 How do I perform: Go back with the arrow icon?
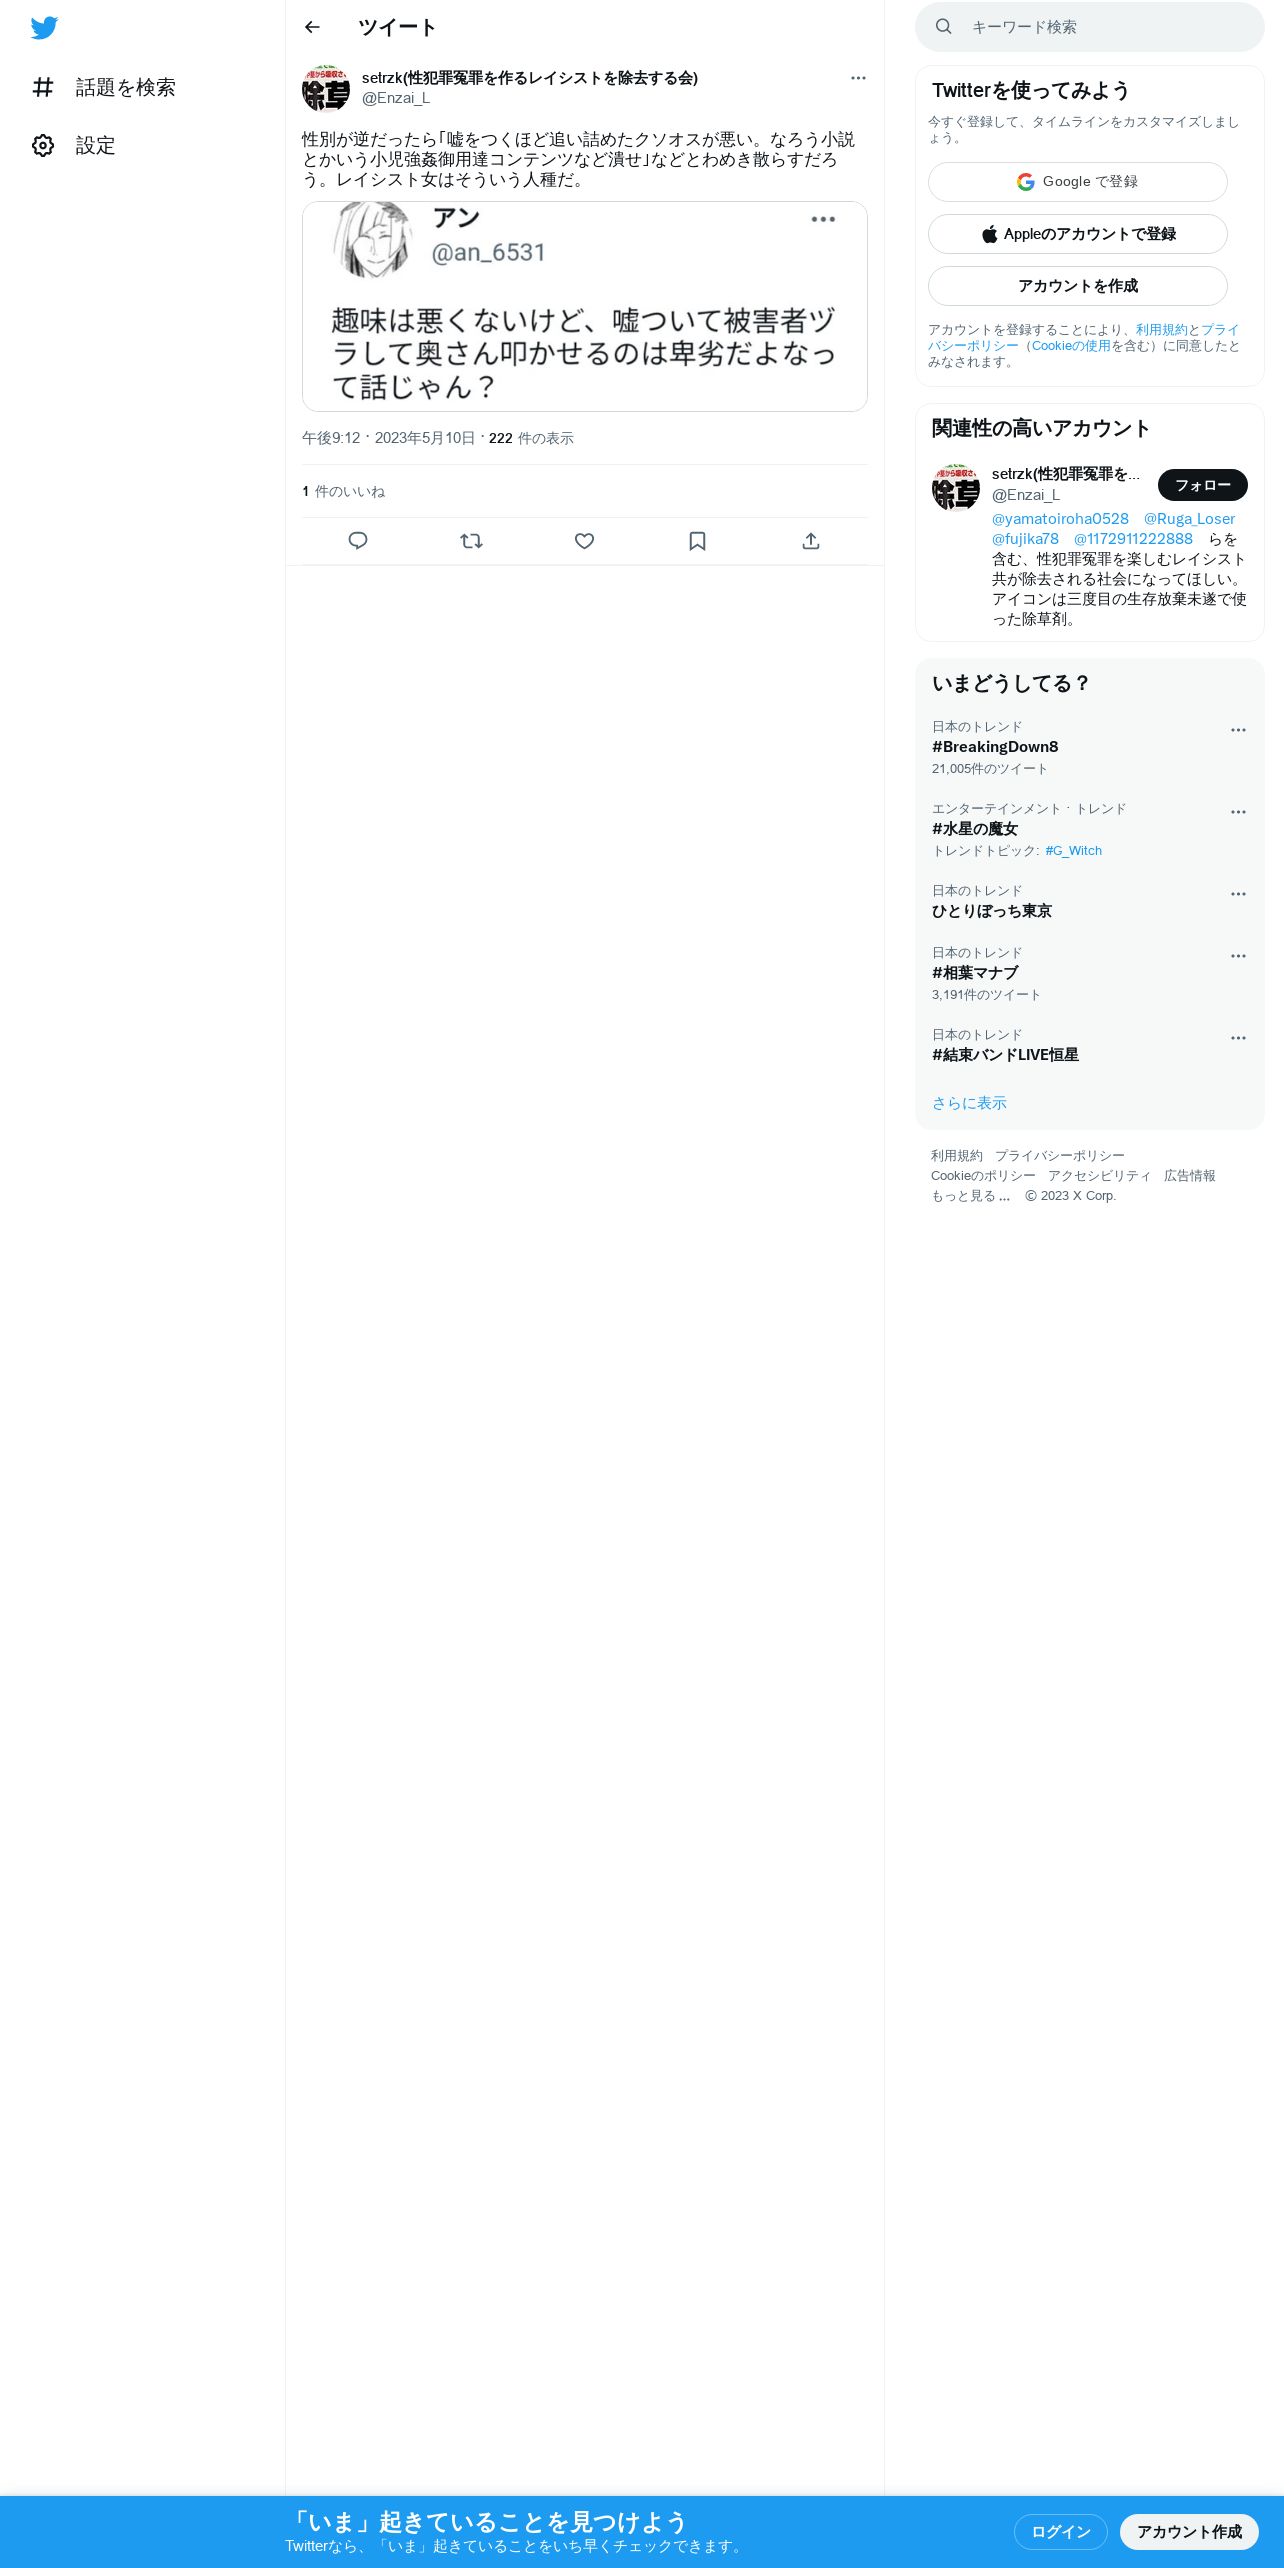[312, 27]
